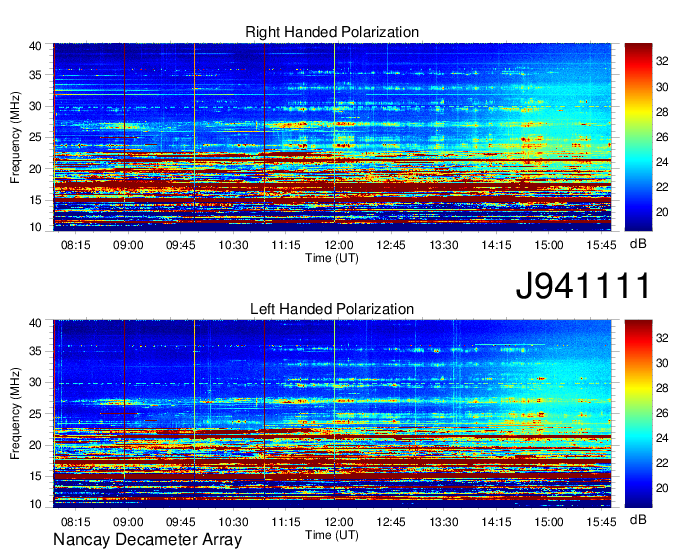Viewport: 680px width, 552px height.
Task: Click the 28 dB tick on the upper colorbar
Action: point(662,112)
